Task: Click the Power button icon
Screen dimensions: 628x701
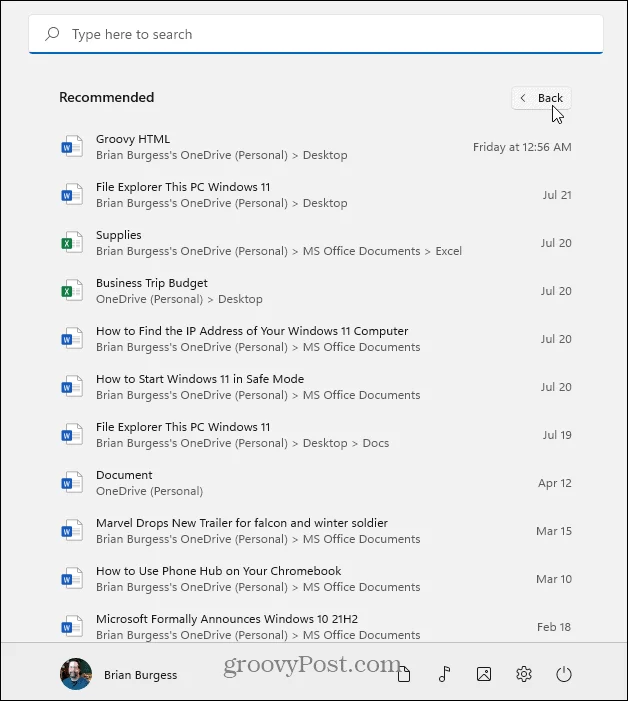Action: tap(564, 674)
